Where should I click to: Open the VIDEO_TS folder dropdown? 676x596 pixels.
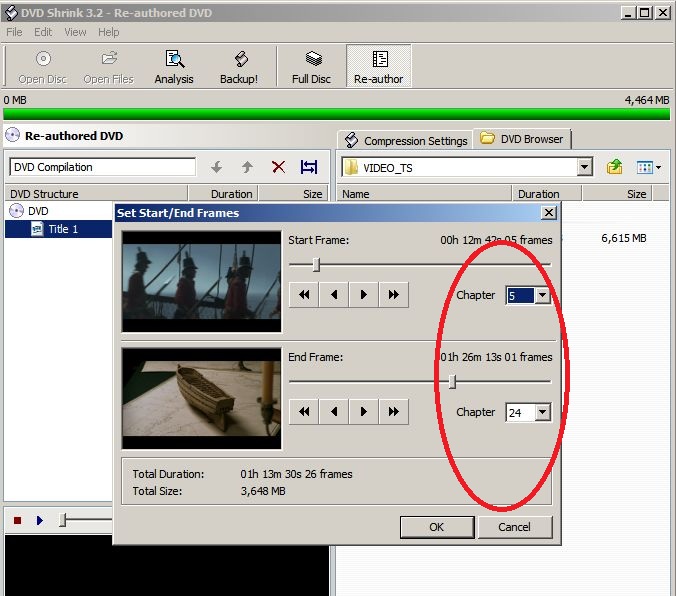tap(585, 167)
